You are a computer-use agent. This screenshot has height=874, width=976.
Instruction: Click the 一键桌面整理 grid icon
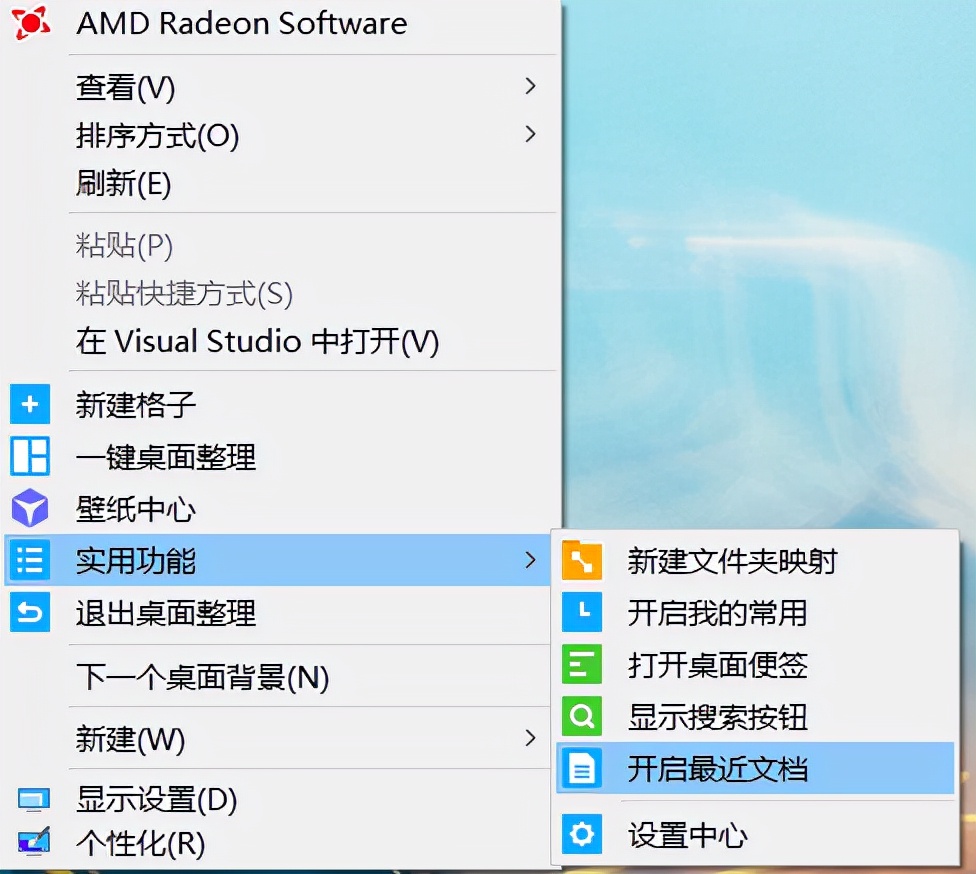(x=30, y=457)
